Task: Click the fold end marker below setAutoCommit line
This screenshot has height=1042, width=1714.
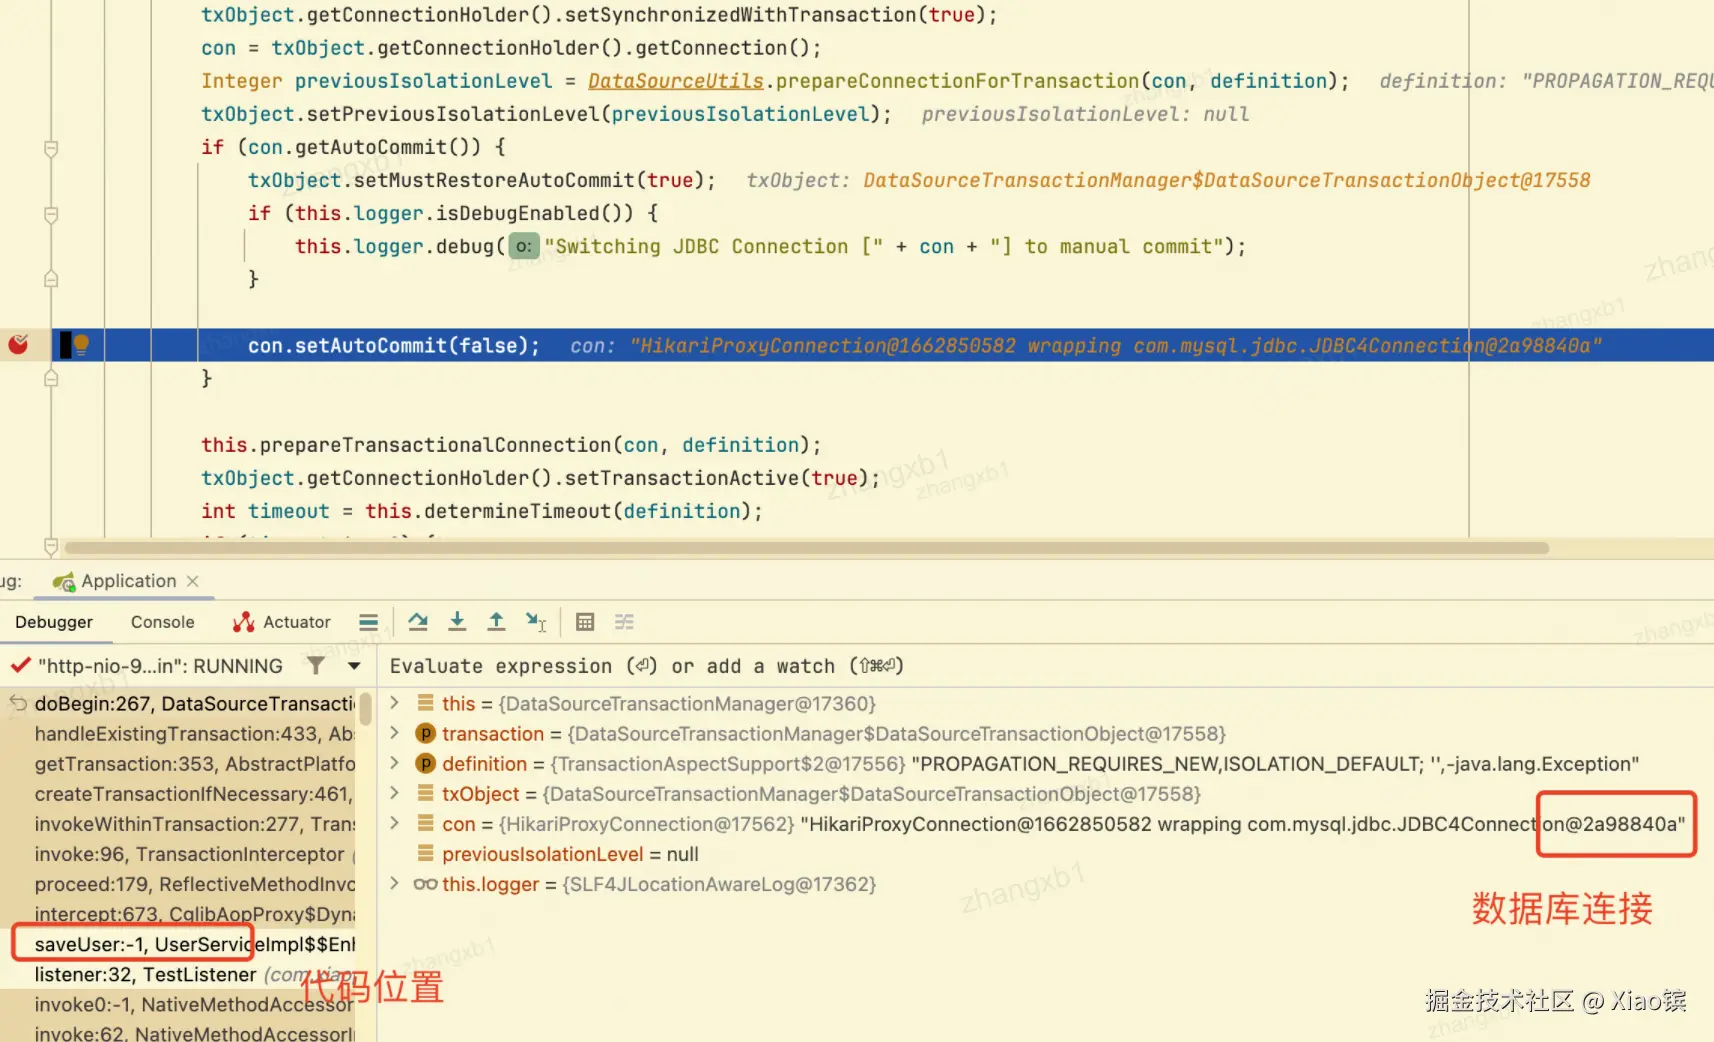Action: [x=51, y=378]
